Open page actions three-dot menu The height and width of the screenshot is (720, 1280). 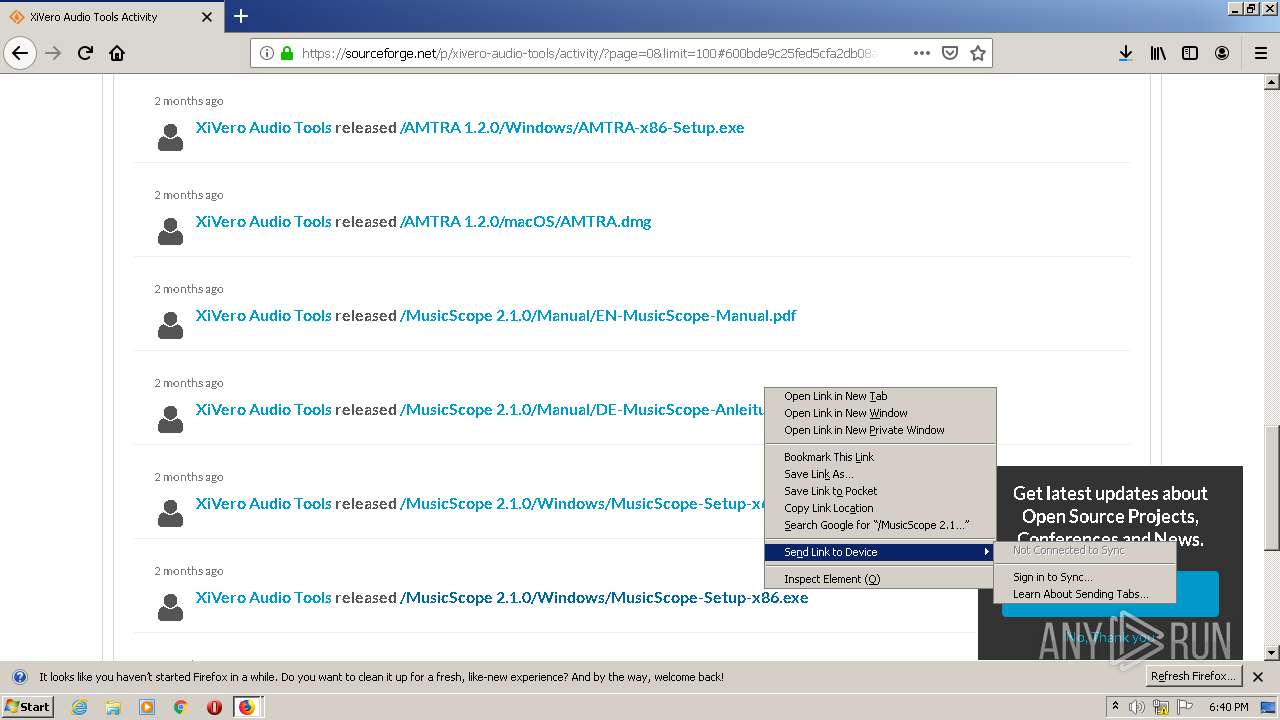922,53
